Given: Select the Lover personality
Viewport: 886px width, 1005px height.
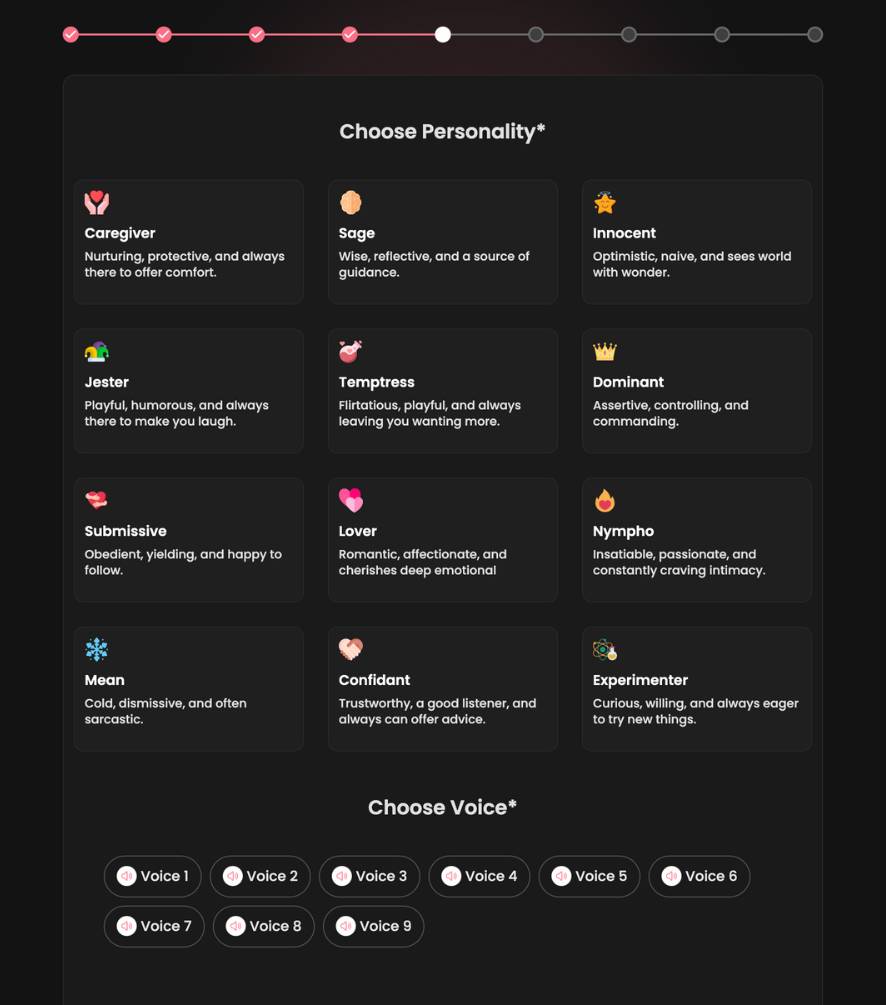Looking at the screenshot, I should click(442, 540).
